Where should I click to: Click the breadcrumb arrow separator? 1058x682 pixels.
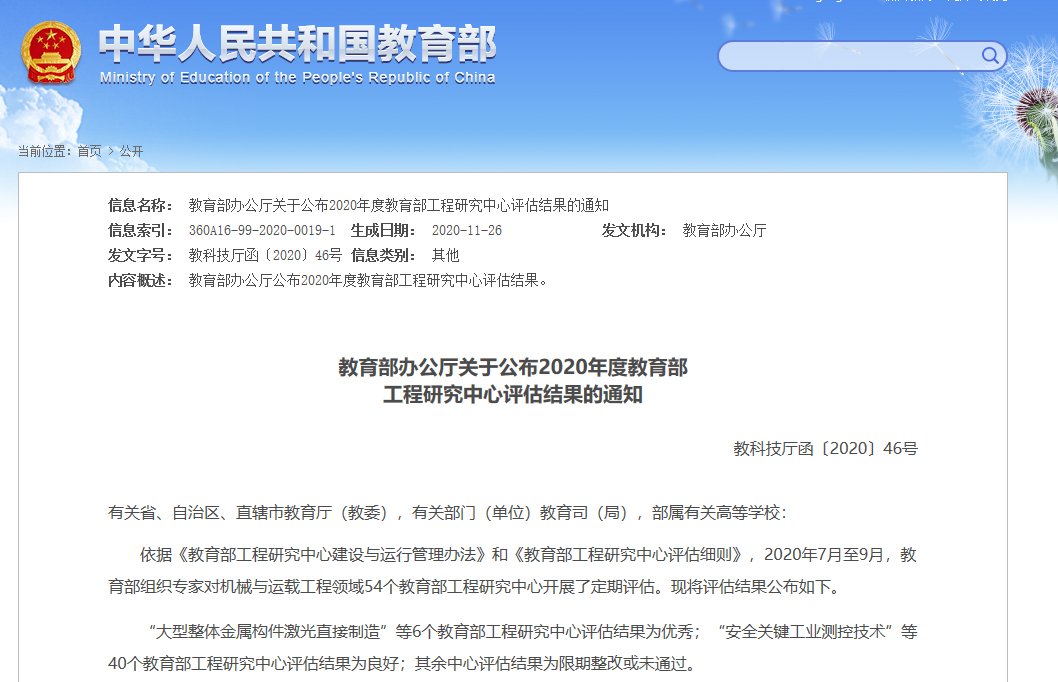coord(110,151)
